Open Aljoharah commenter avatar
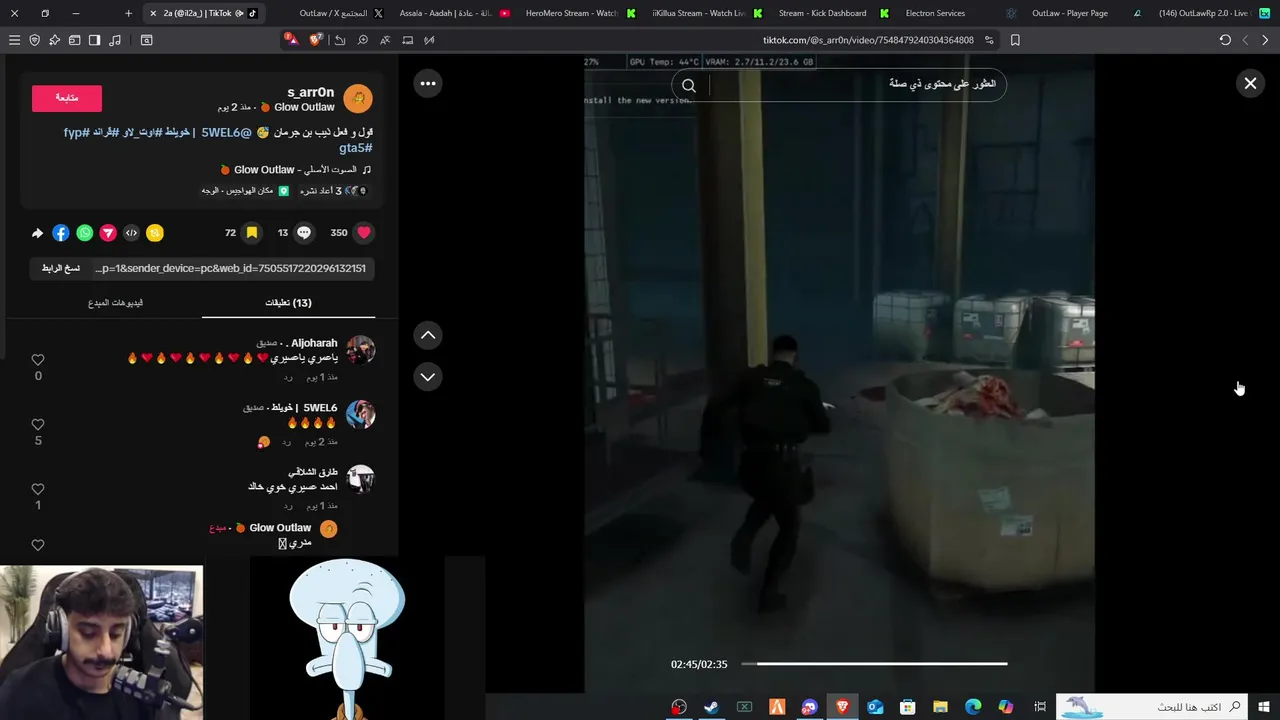The height and width of the screenshot is (720, 1280). [x=360, y=350]
